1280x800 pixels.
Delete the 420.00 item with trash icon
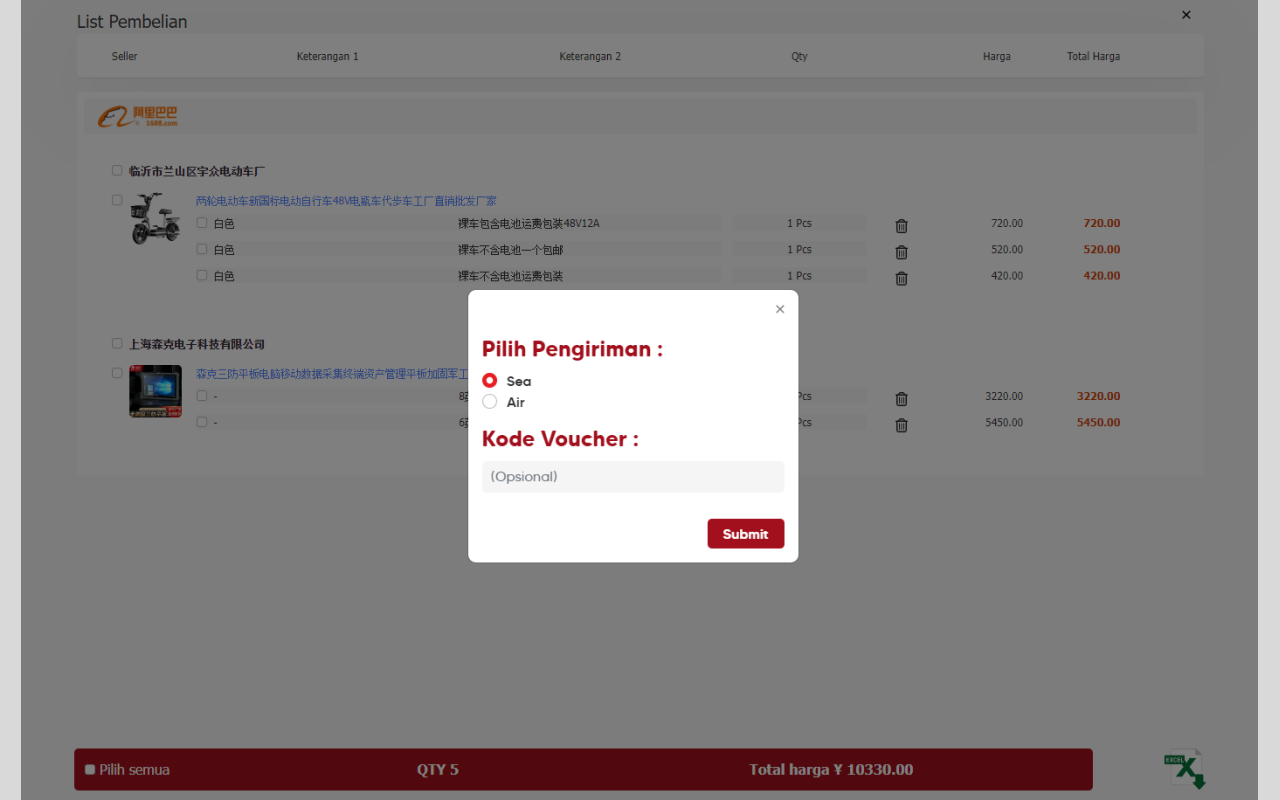pos(901,278)
